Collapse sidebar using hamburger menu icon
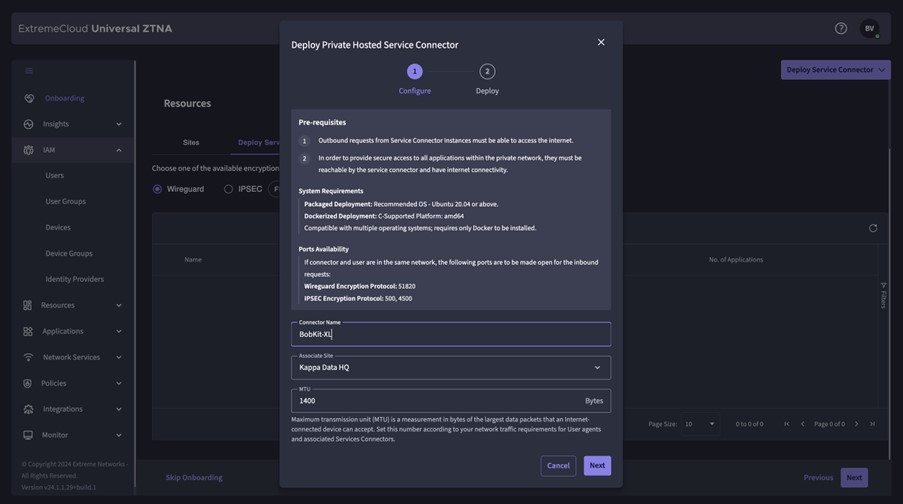Screen dimensions: 903x504 tap(29, 71)
